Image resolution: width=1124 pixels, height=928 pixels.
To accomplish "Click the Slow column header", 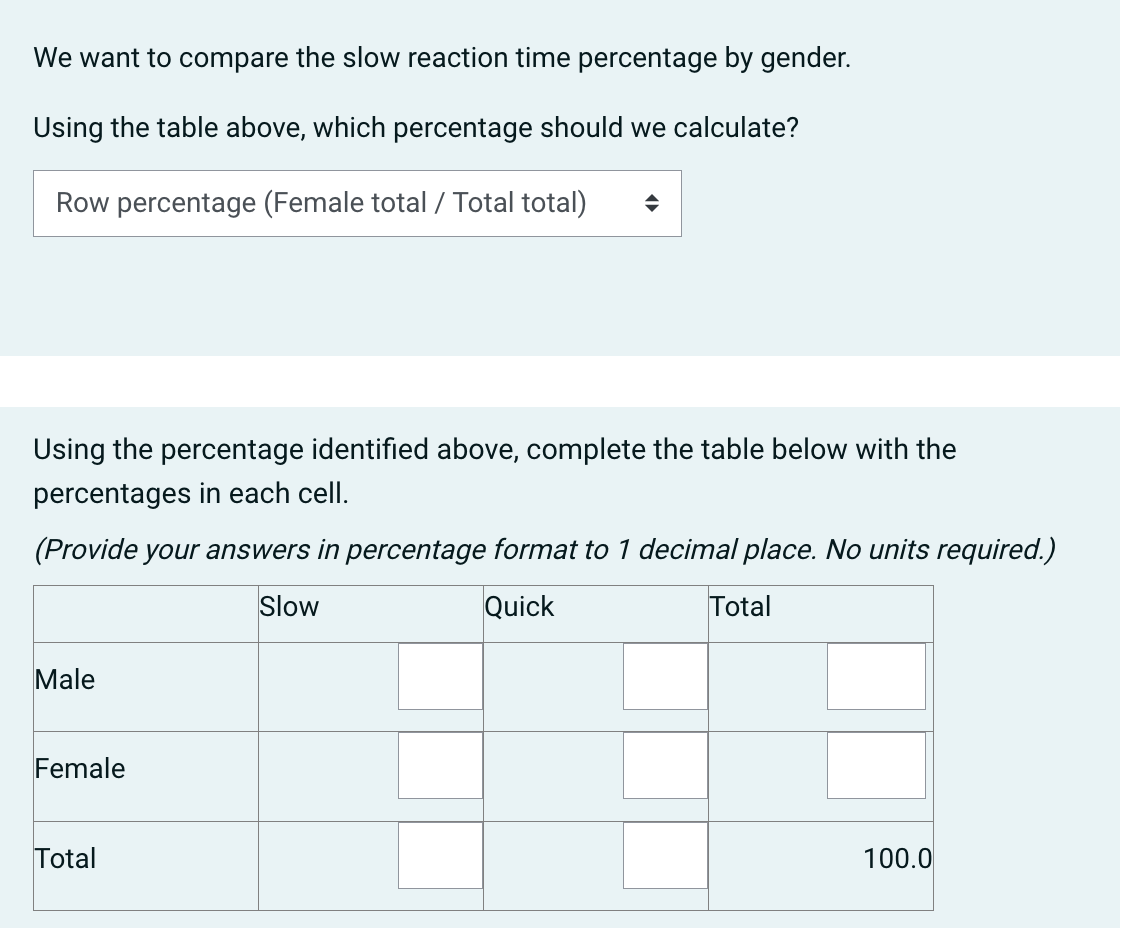I will (289, 607).
